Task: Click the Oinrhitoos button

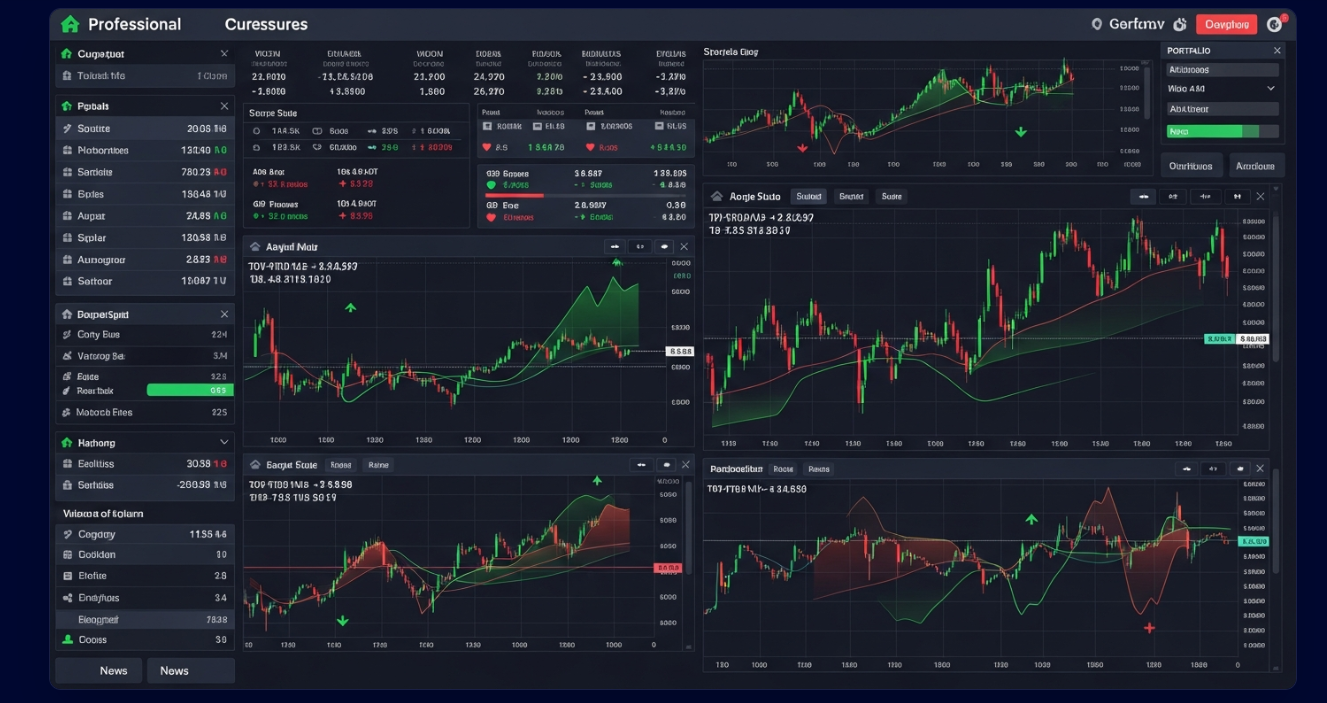Action: tap(1190, 167)
